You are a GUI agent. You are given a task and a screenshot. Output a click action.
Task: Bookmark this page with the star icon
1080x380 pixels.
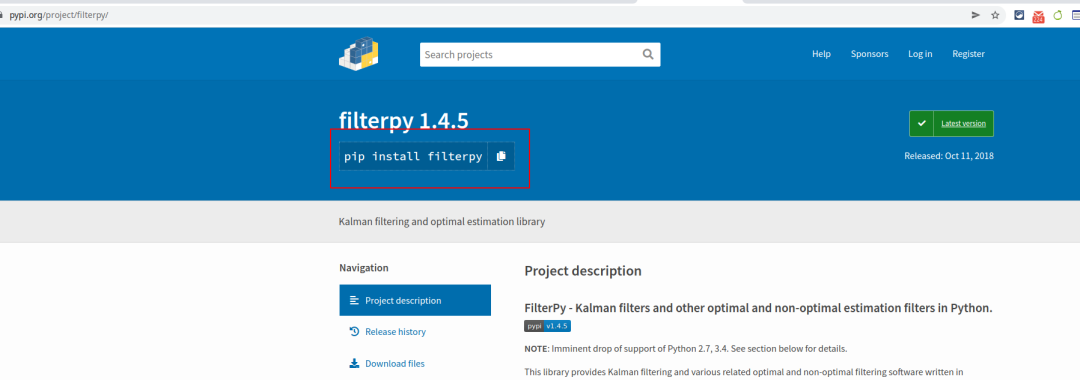[x=995, y=15]
